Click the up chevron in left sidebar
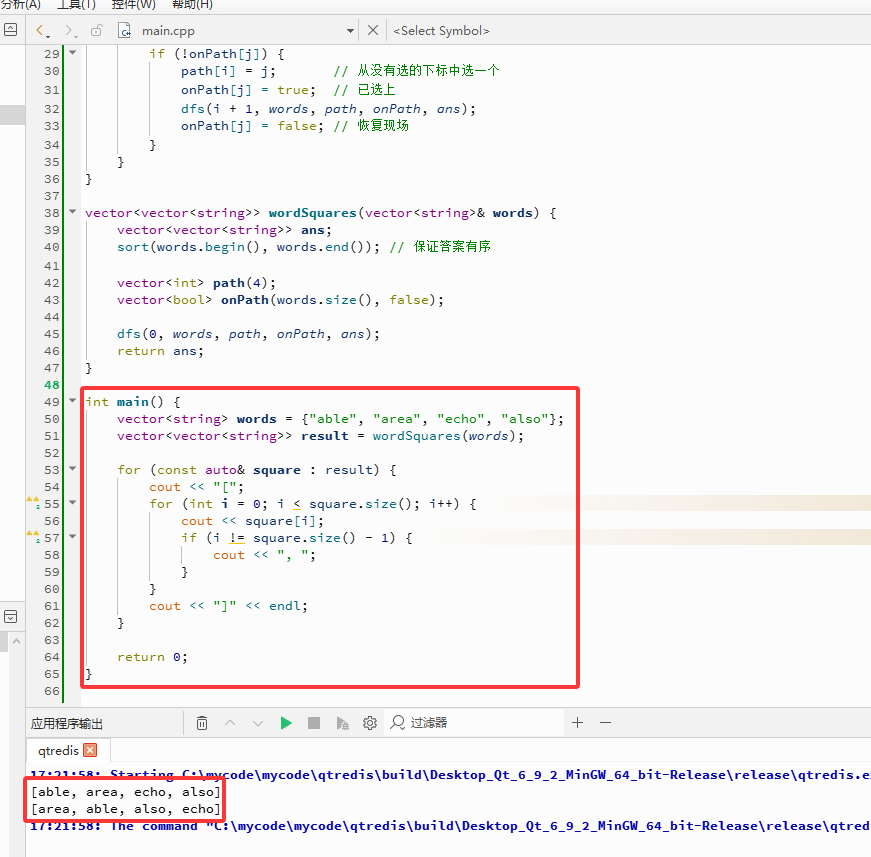 [x=17, y=641]
